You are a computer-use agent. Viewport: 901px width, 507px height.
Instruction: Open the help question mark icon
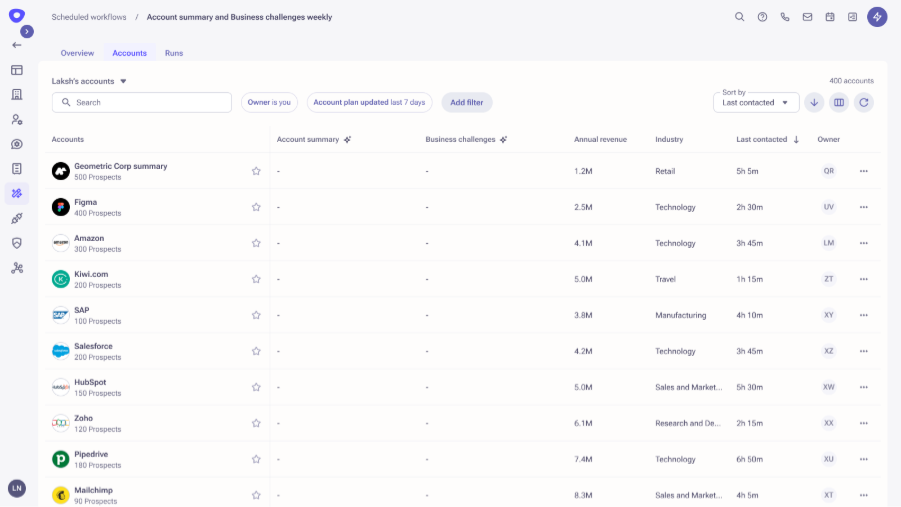(x=762, y=17)
